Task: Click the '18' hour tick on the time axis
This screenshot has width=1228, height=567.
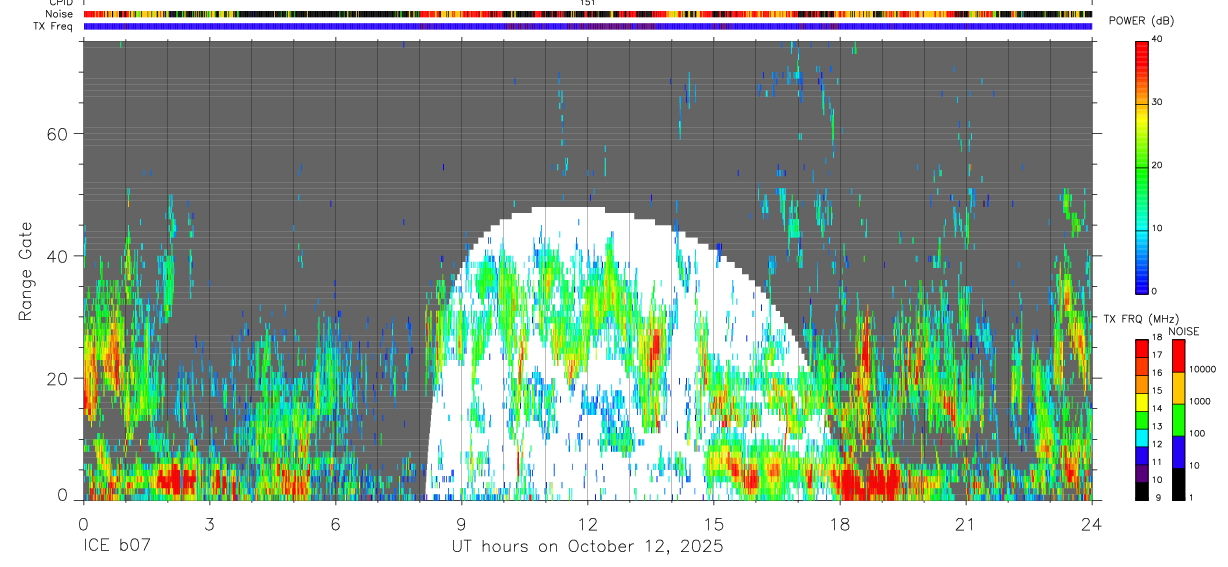Action: (839, 523)
